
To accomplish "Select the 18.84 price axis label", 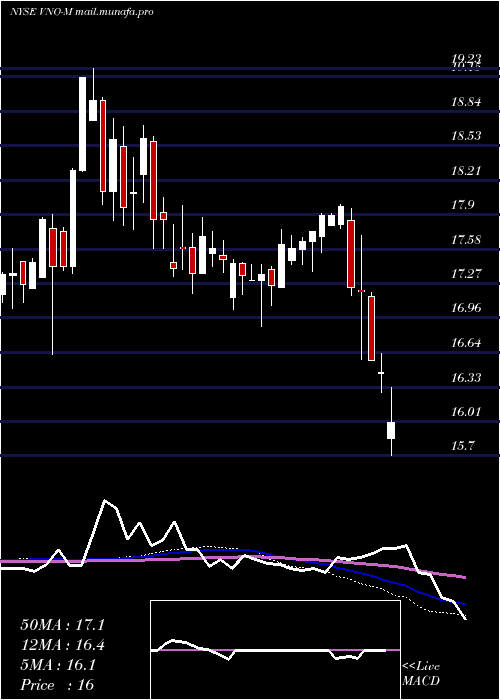I will [x=466, y=102].
